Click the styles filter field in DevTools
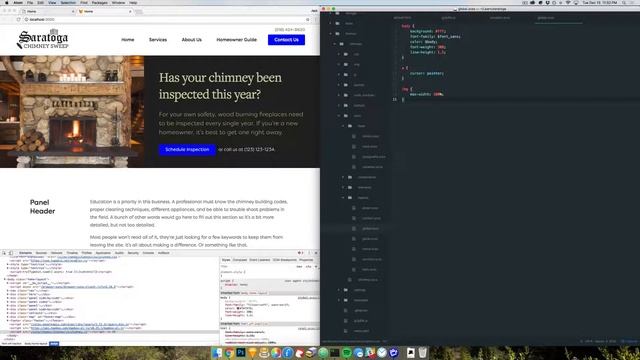 [x=257, y=267]
